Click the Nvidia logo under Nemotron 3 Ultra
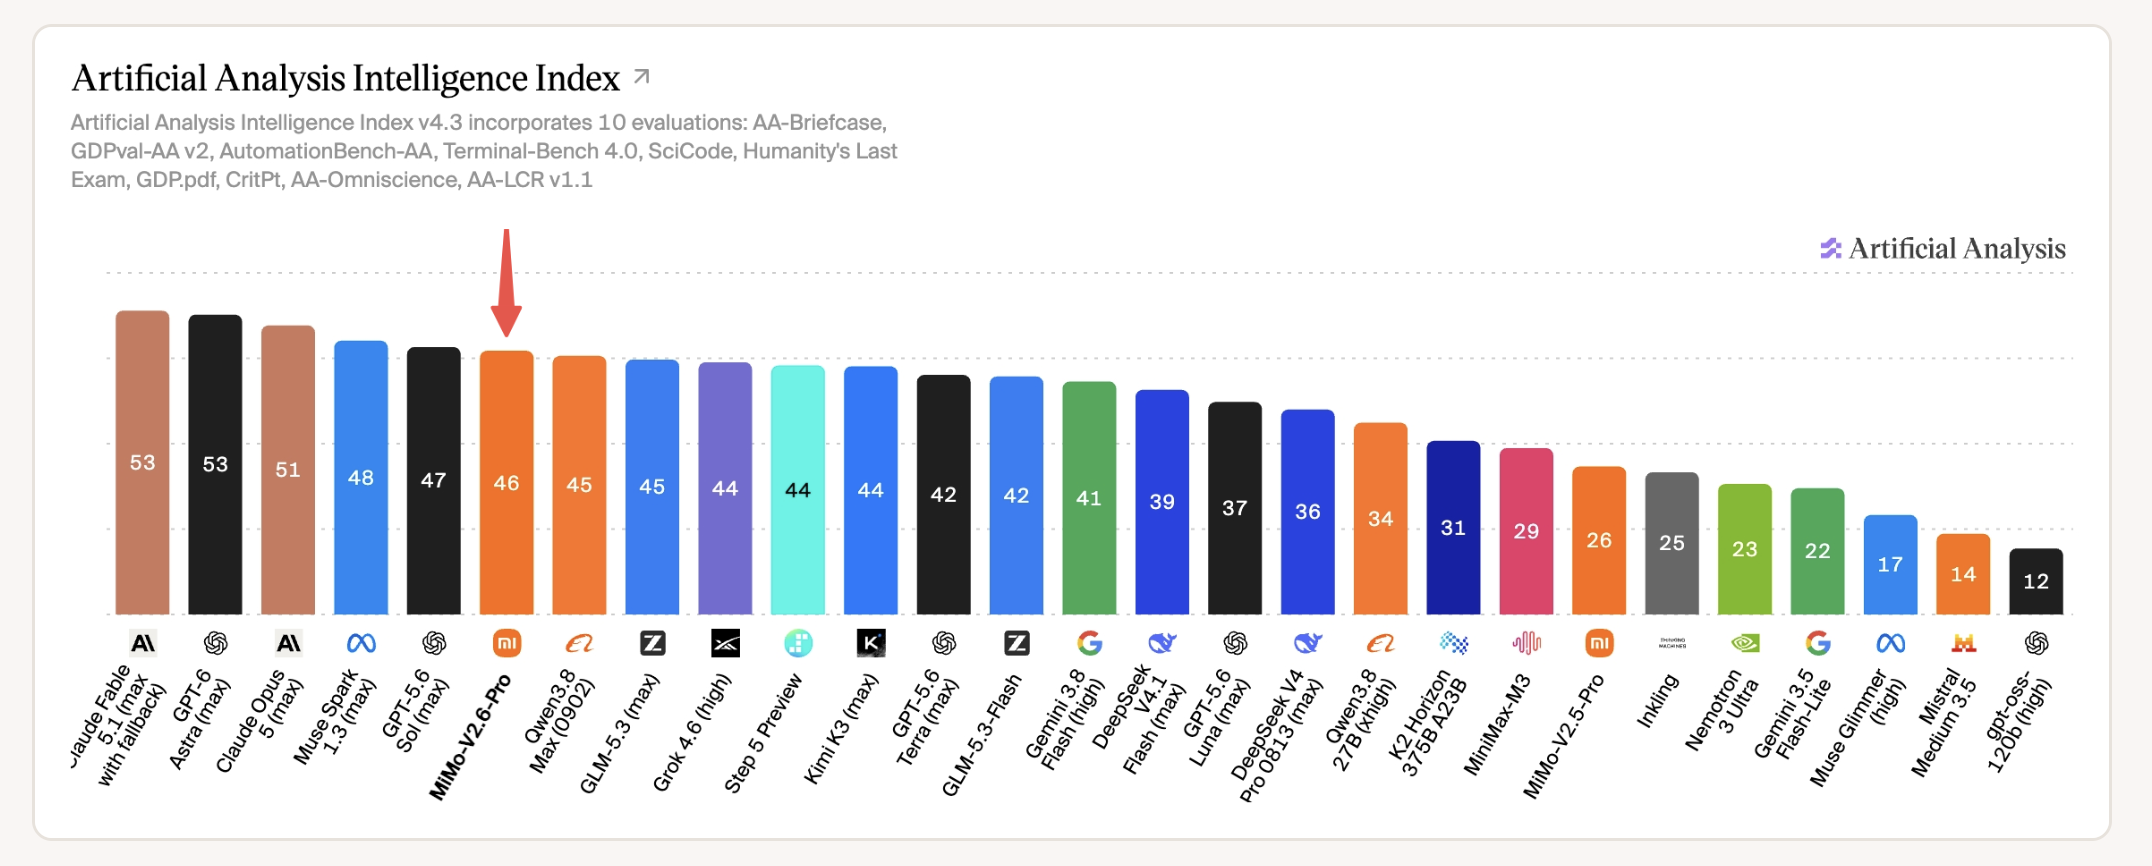 tap(1745, 643)
